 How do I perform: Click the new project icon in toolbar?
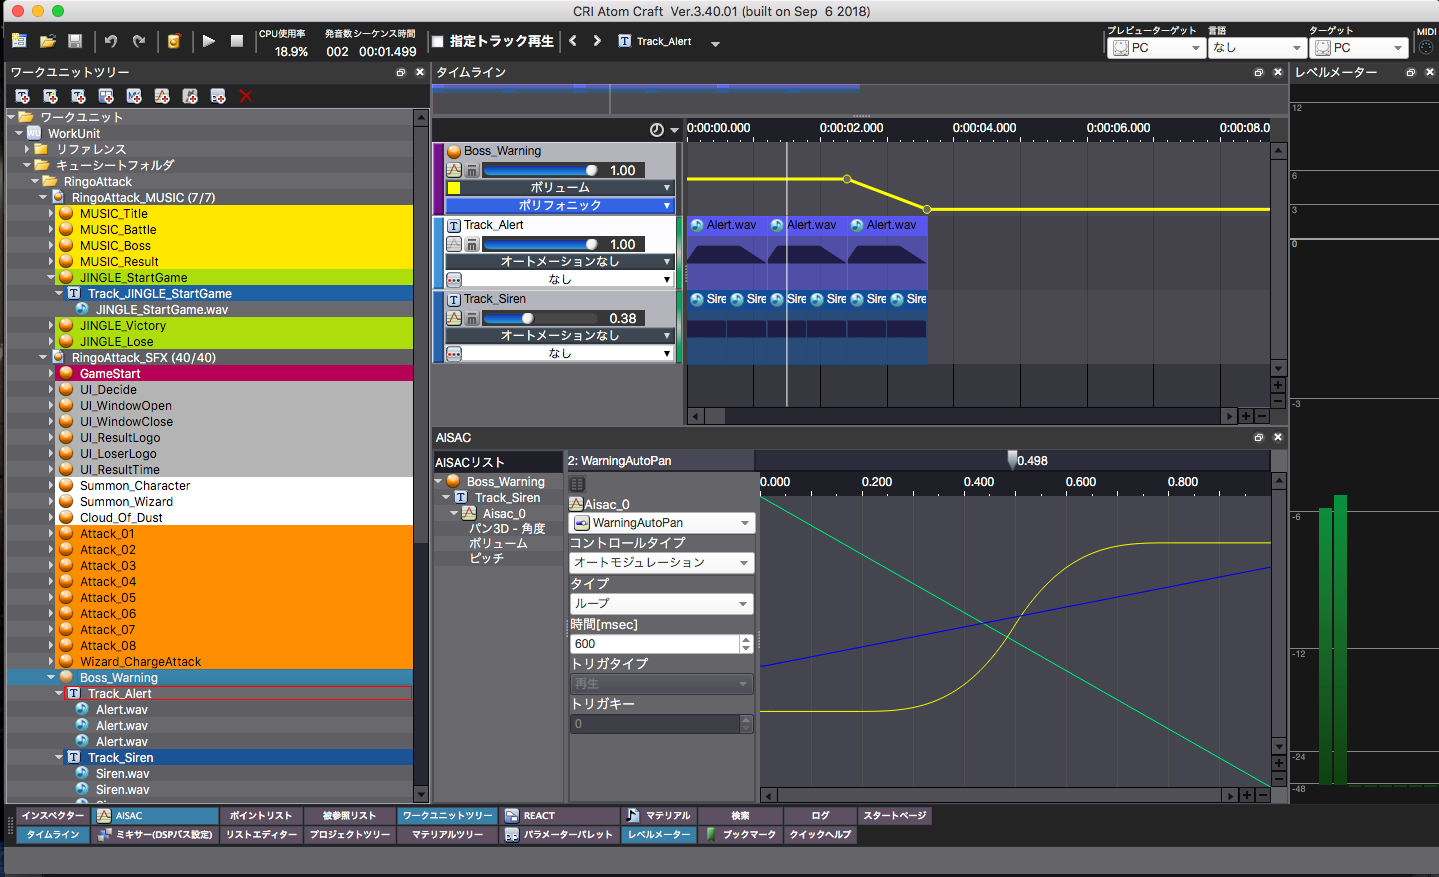pyautogui.click(x=19, y=41)
